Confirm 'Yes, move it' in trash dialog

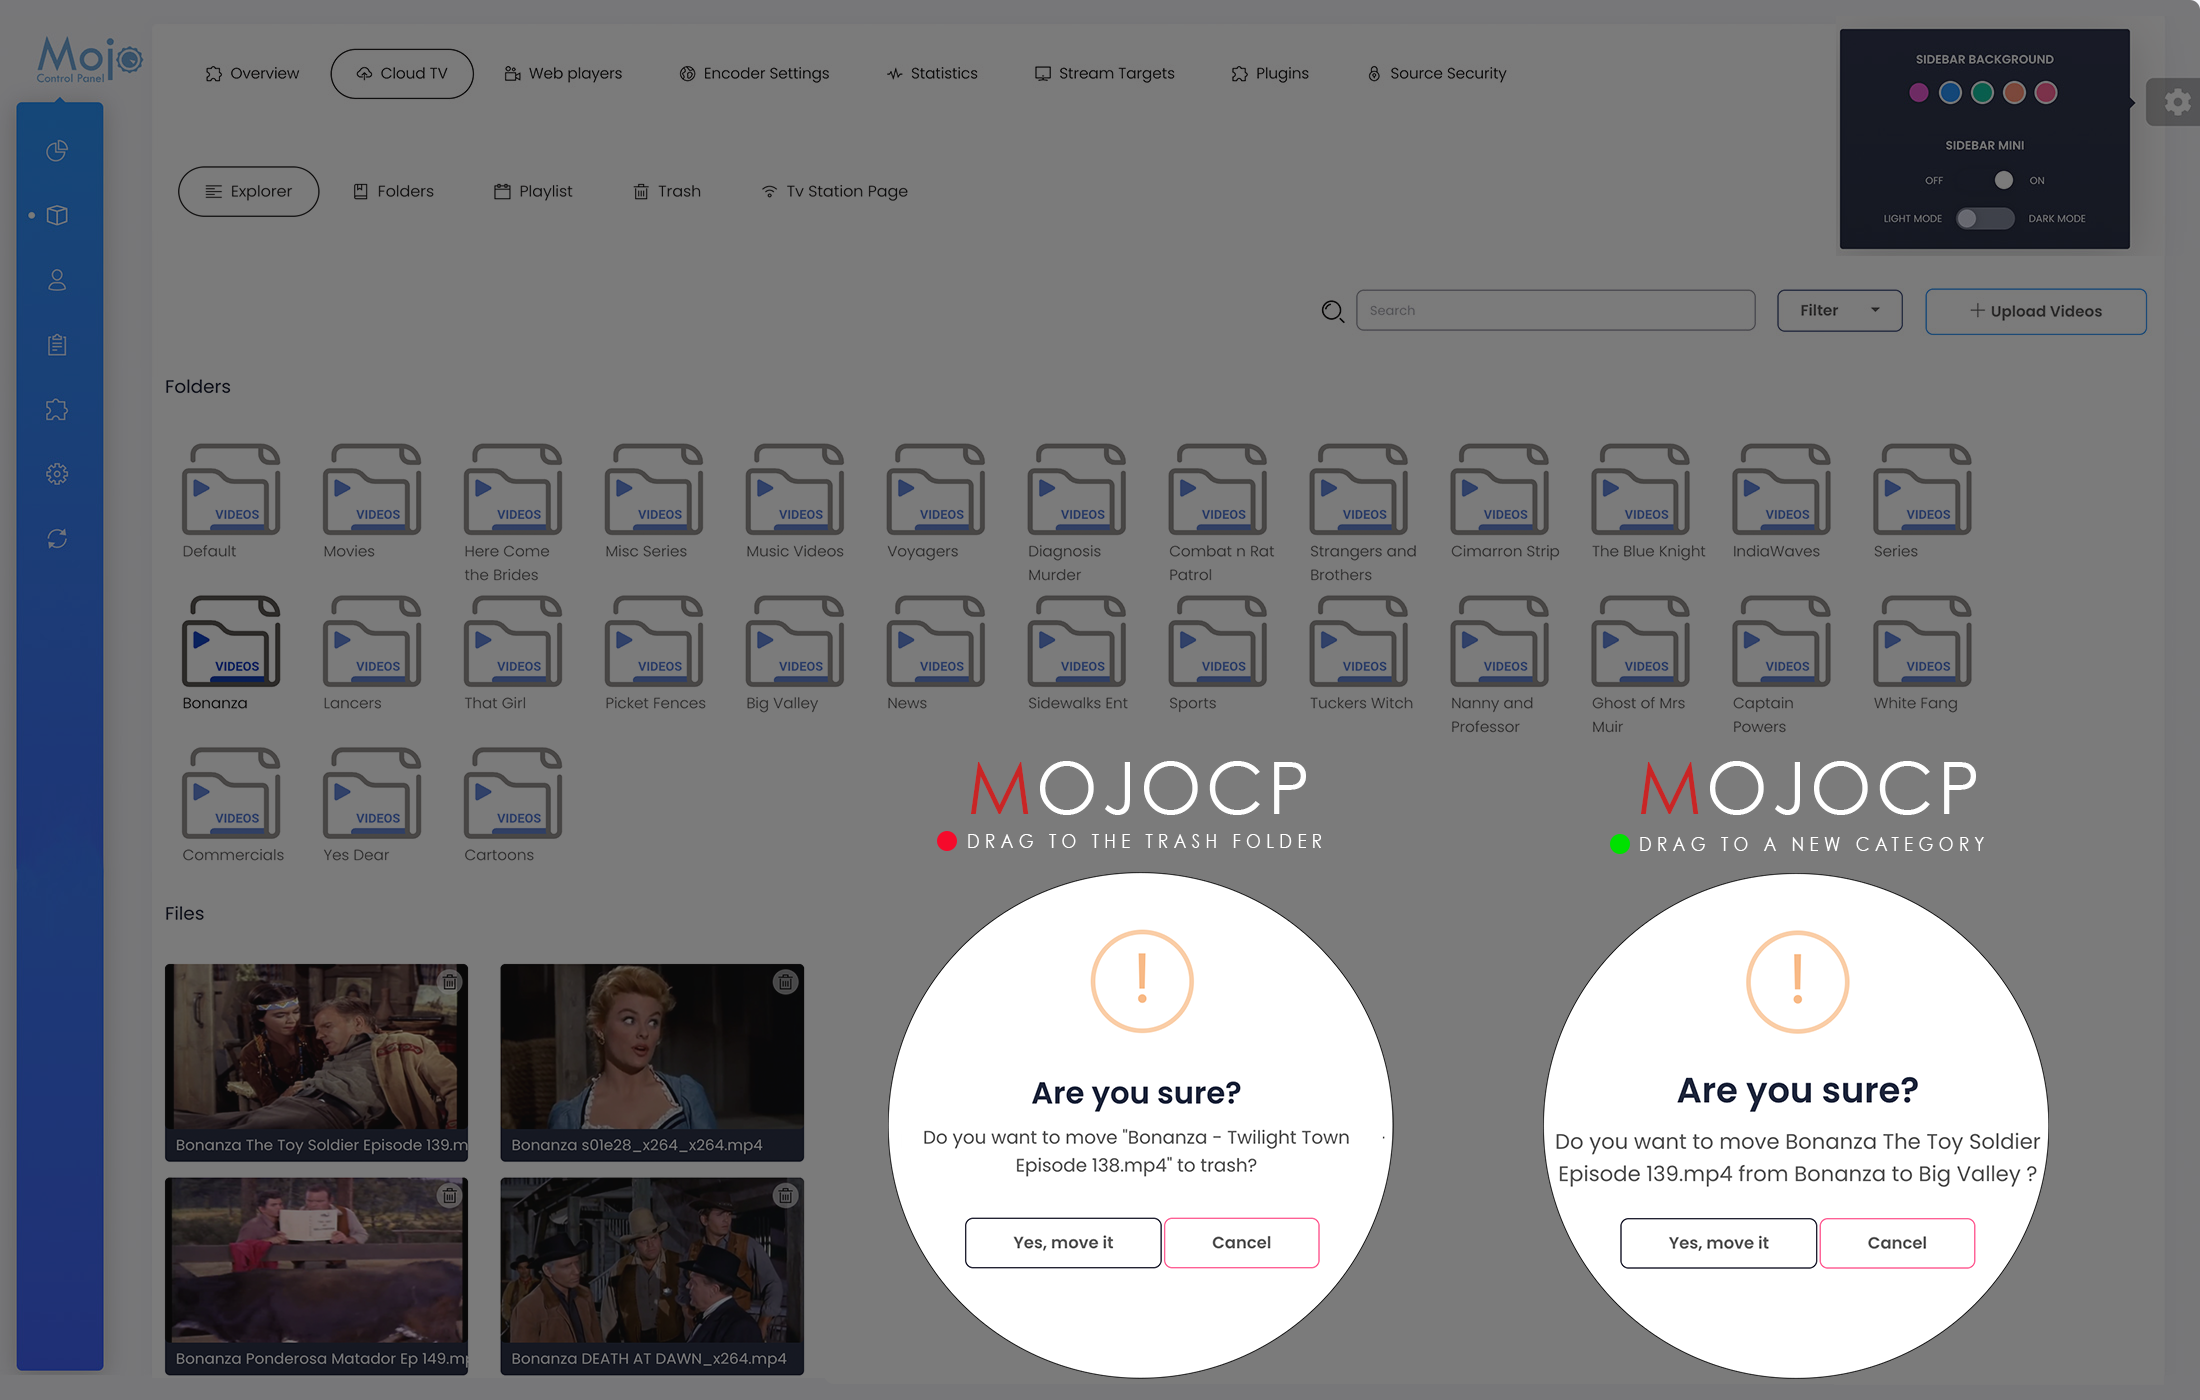tap(1062, 1242)
